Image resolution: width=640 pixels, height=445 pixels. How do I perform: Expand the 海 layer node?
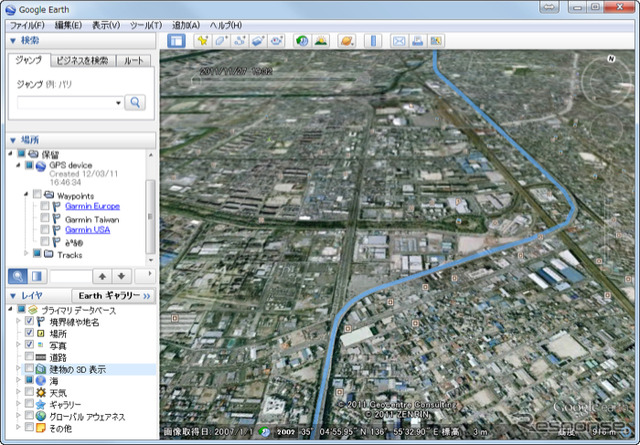18,380
